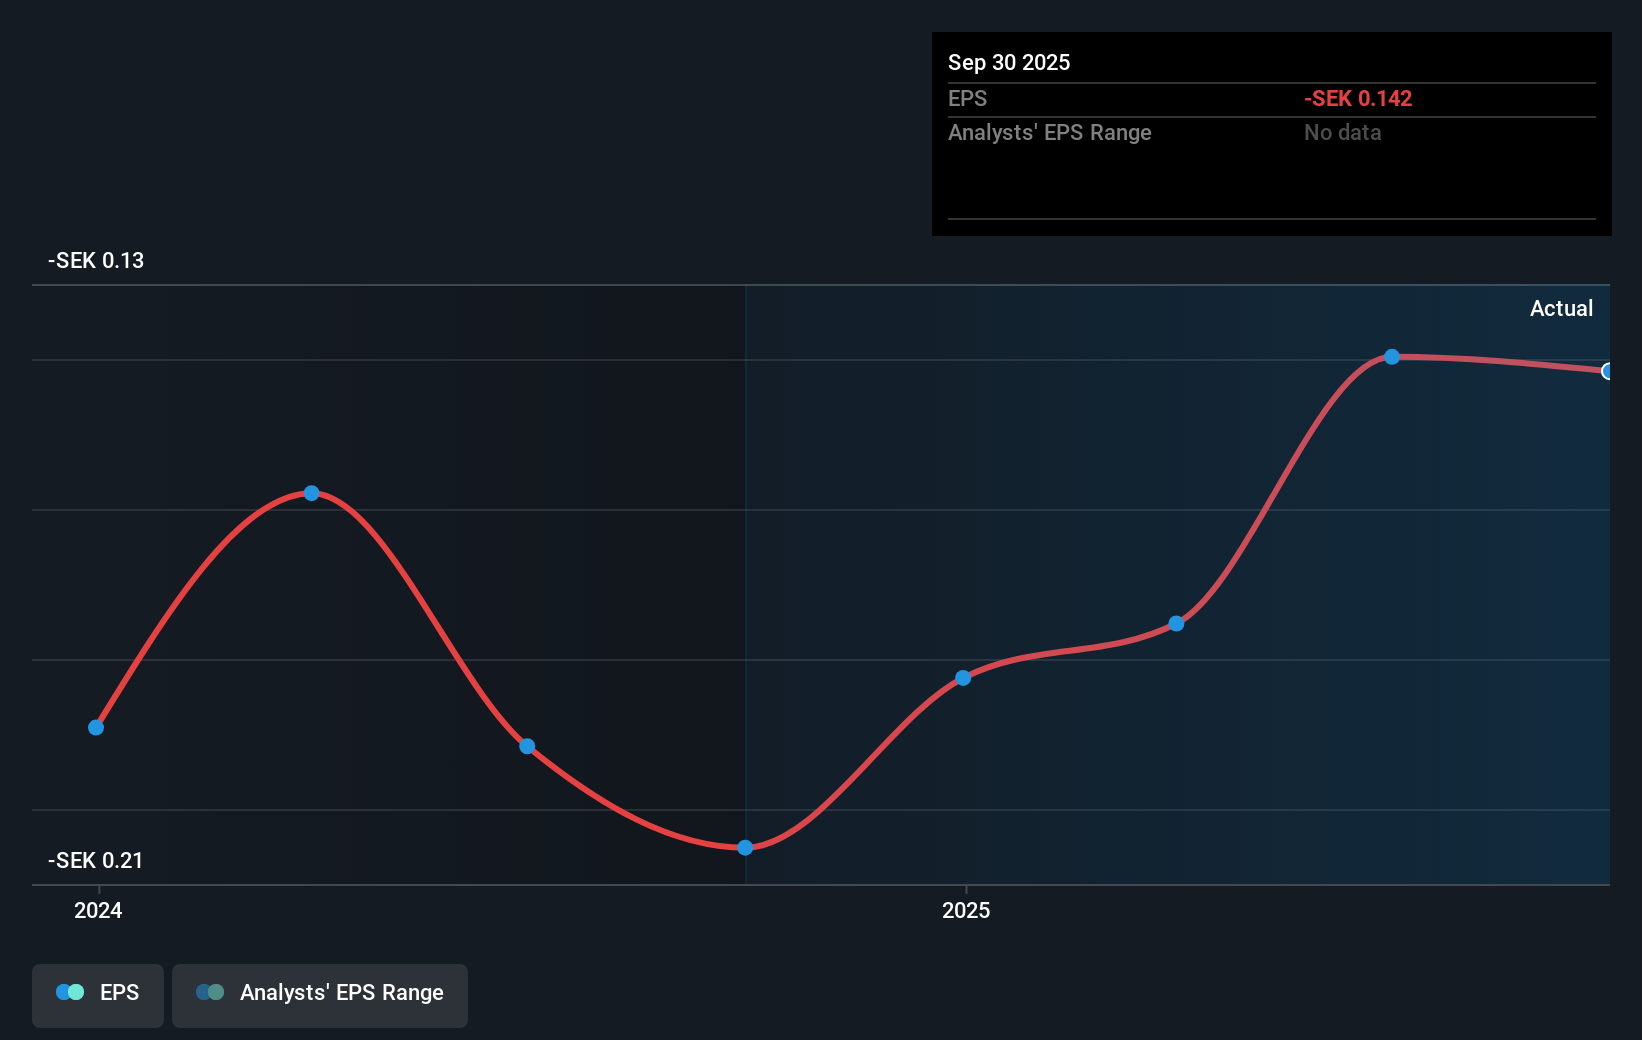Click the -SEK 0.142 EPS value link
This screenshot has height=1040, width=1642.
click(1358, 98)
